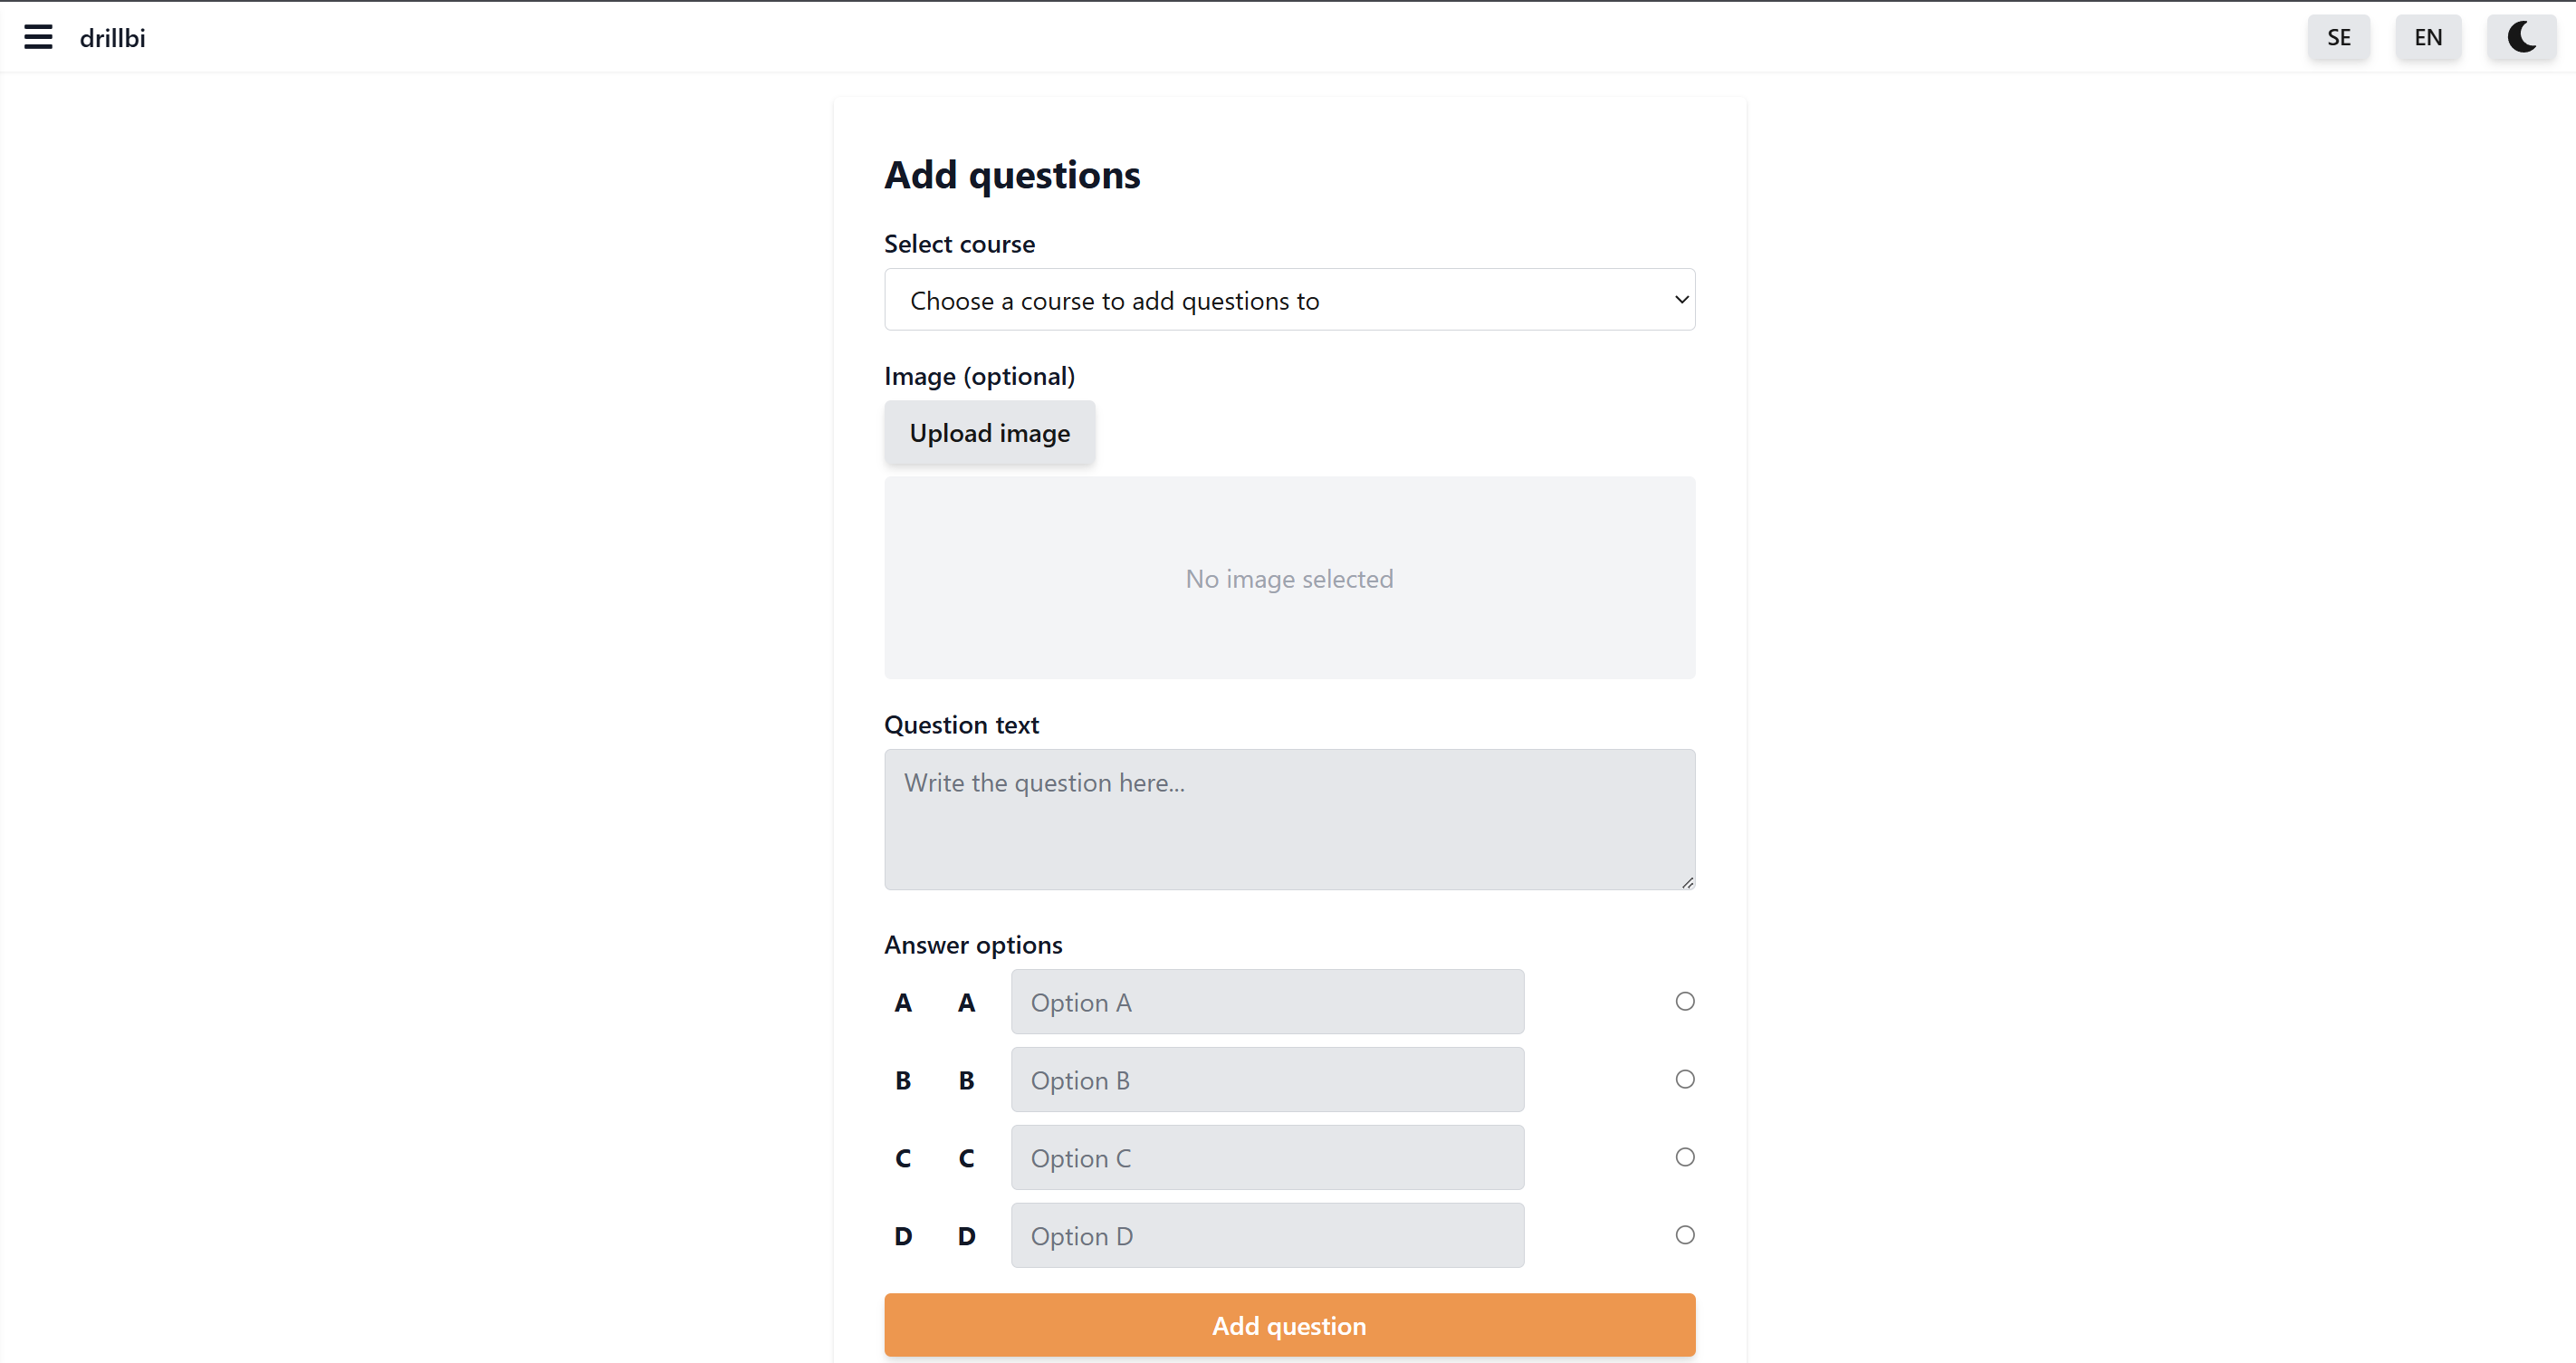Focus the question text area
The width and height of the screenshot is (2576, 1363).
click(x=1289, y=819)
